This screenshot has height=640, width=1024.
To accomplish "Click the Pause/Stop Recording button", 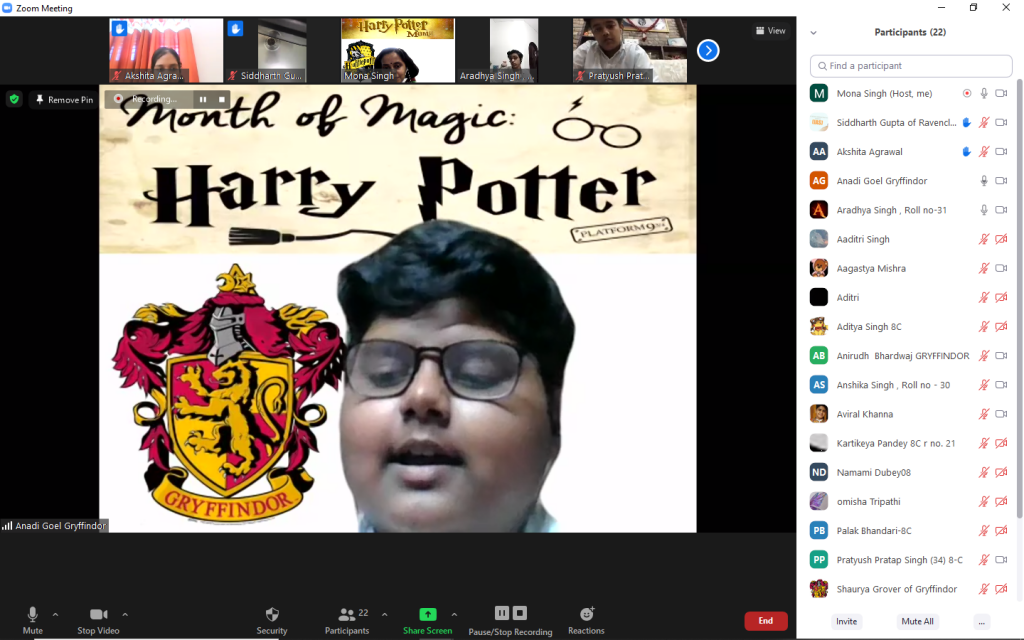I will [x=511, y=614].
